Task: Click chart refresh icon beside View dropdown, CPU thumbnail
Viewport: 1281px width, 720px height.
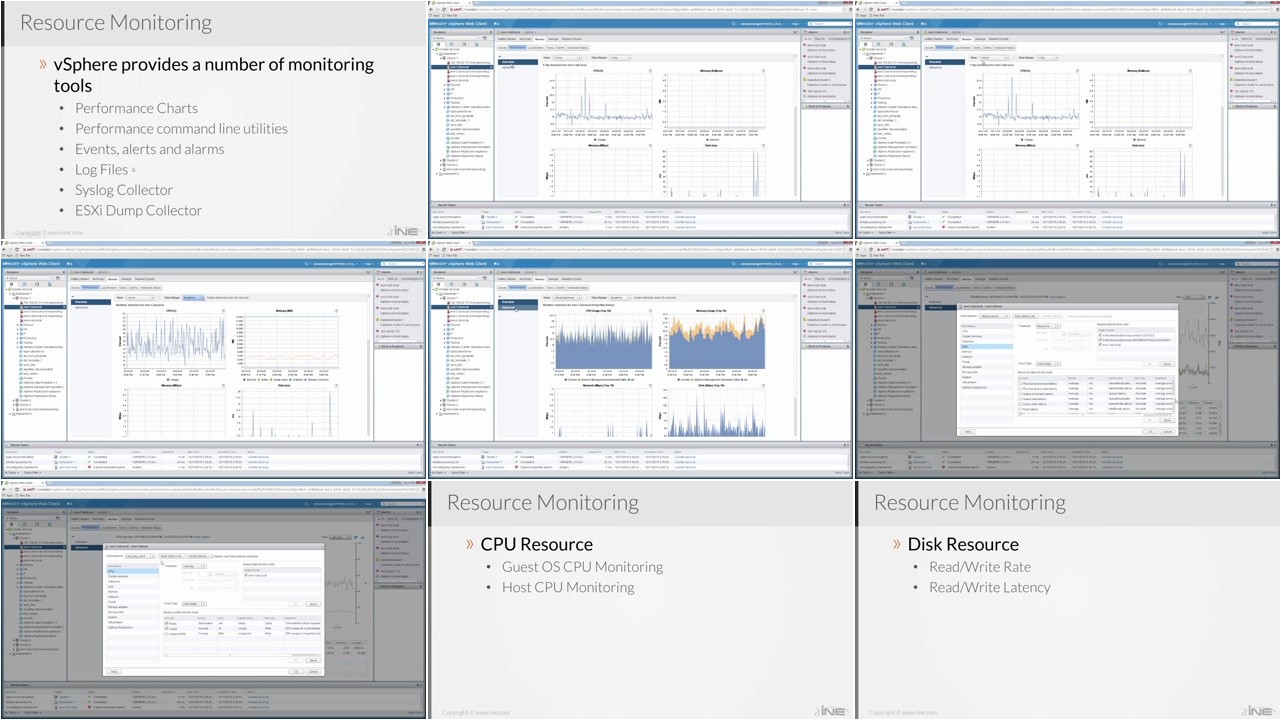Action: point(356,537)
